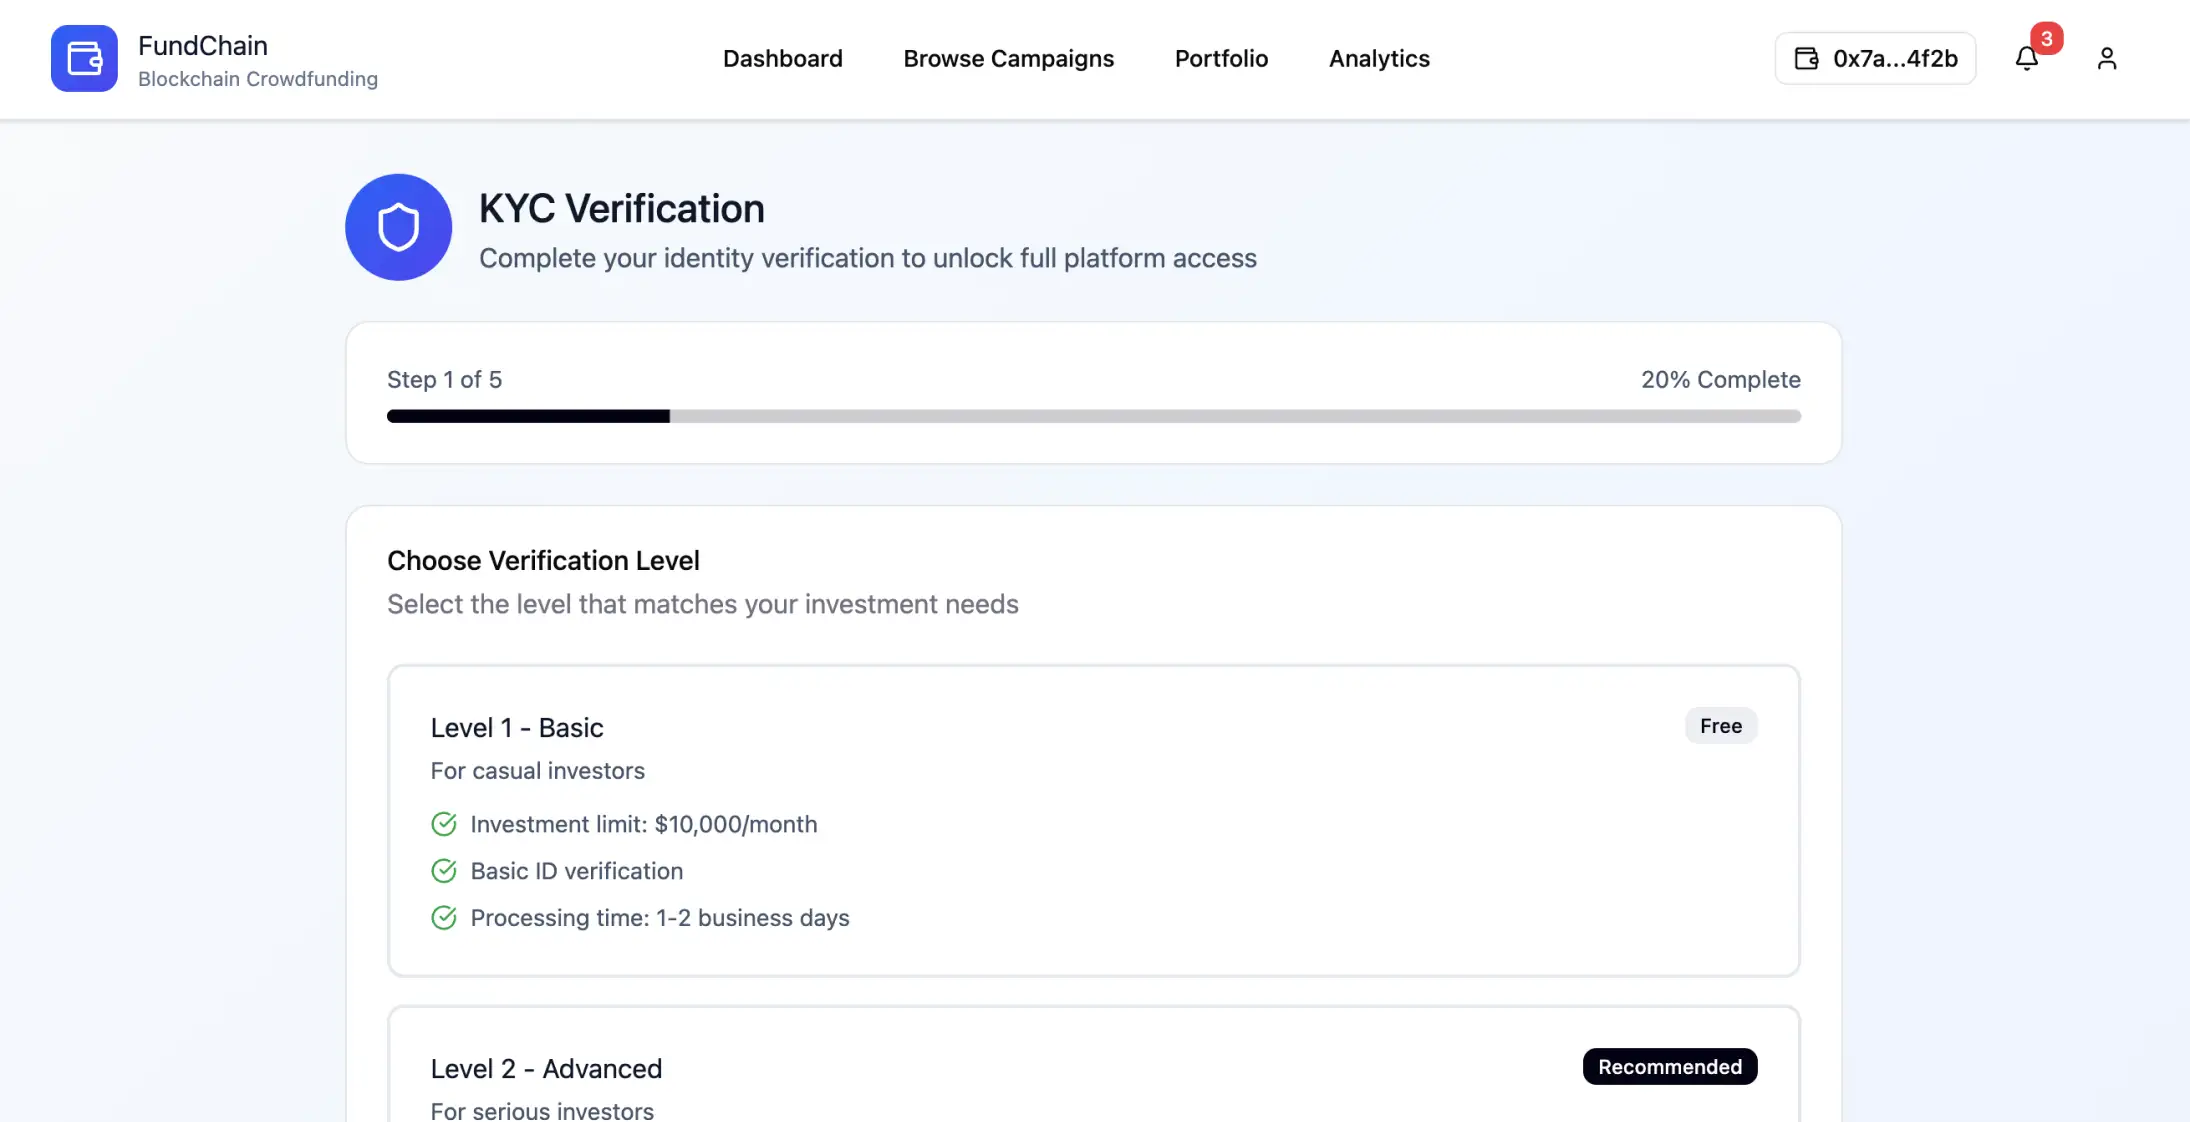Select the Level 1 - Basic verification card

point(1093,820)
